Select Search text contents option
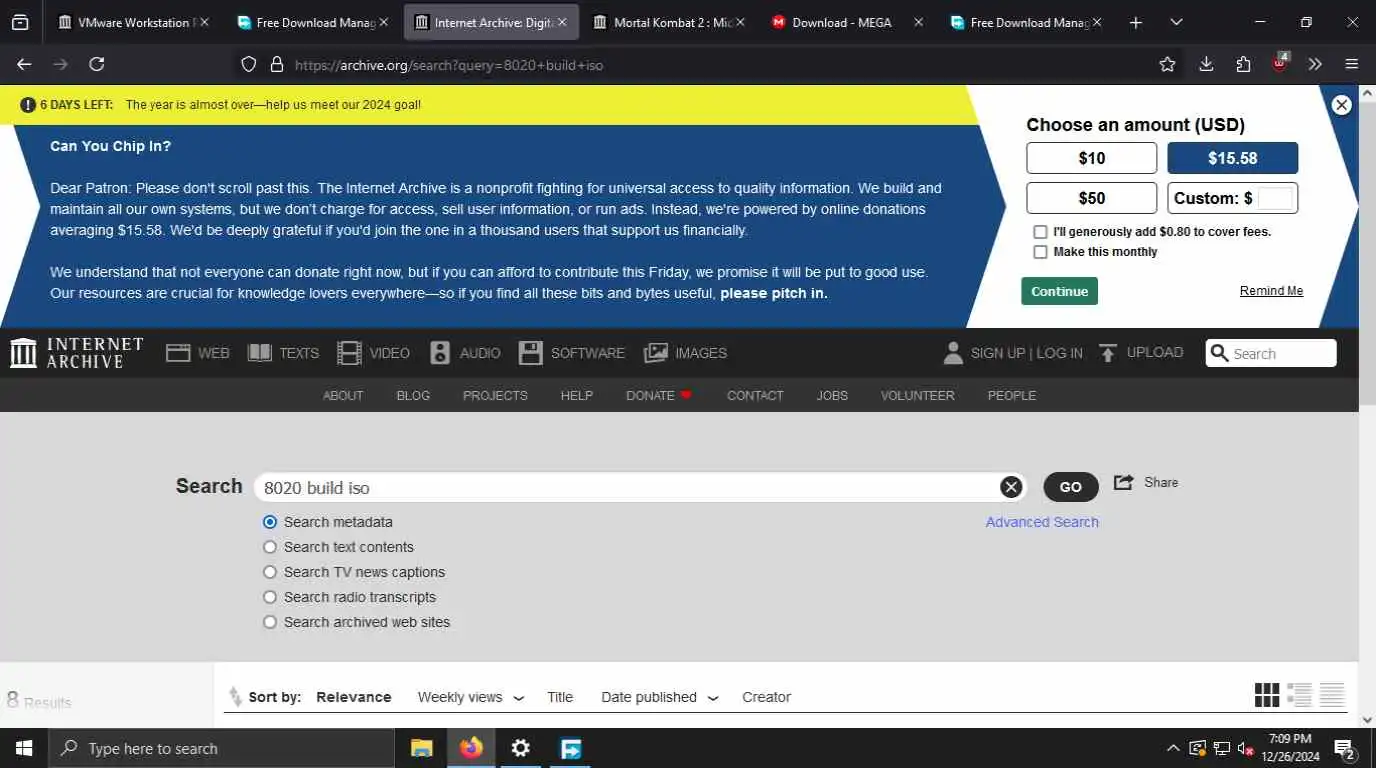This screenshot has height=768, width=1376. [x=270, y=547]
